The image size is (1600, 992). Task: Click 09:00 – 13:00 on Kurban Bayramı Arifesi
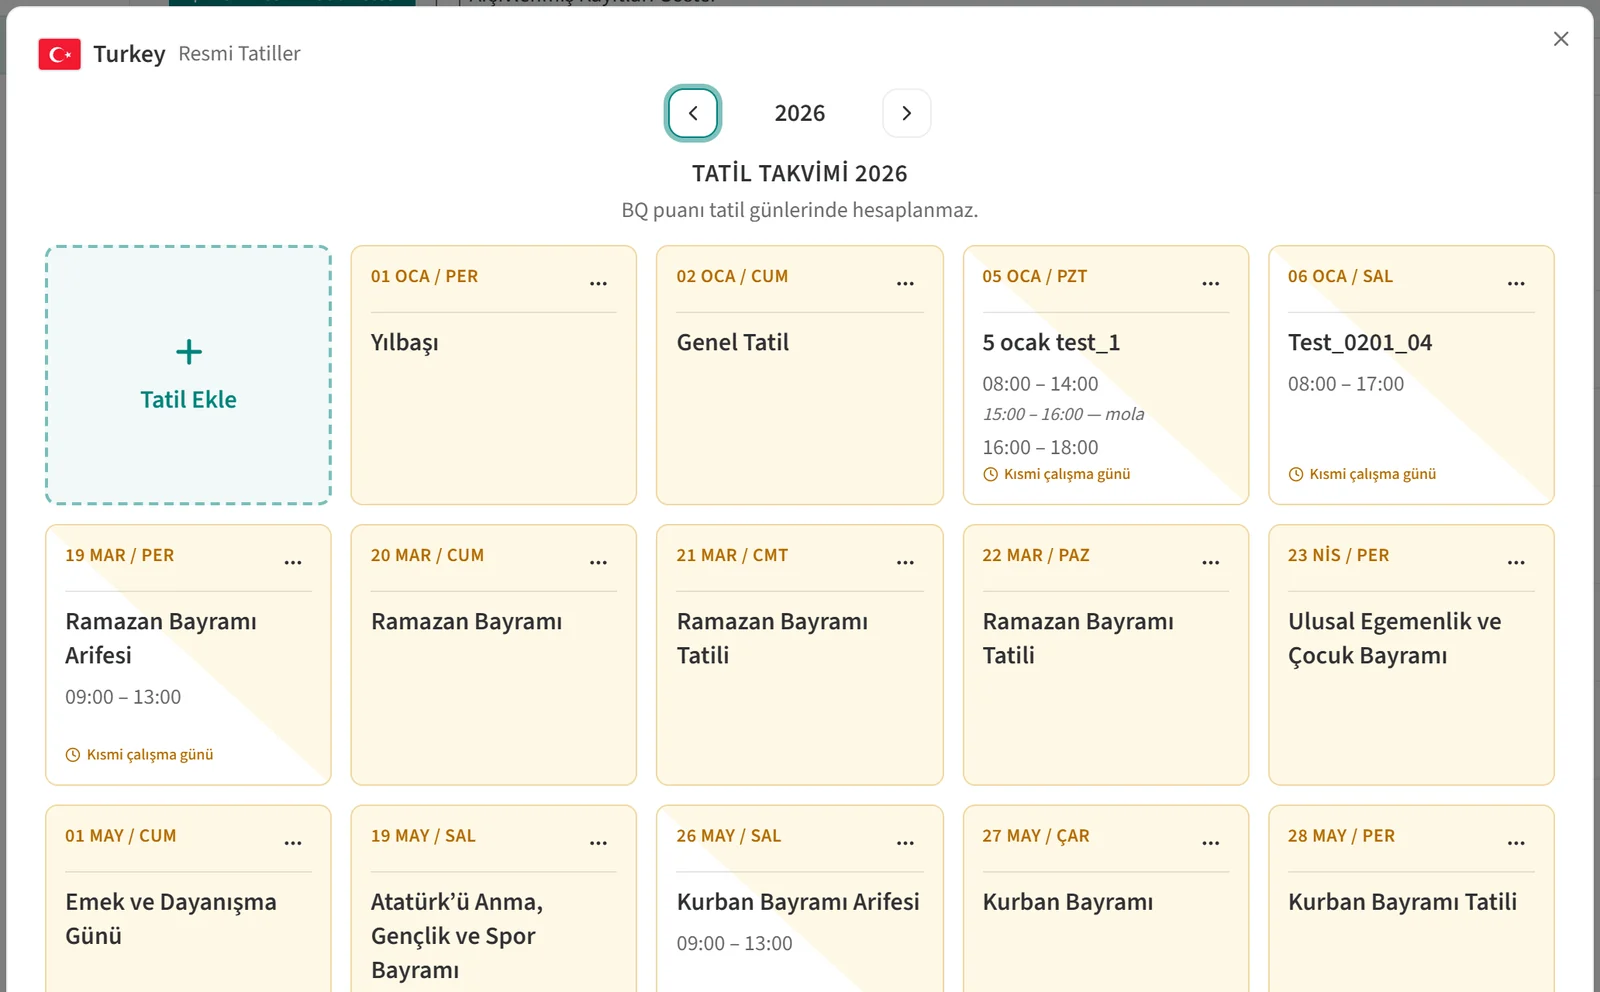pos(734,943)
